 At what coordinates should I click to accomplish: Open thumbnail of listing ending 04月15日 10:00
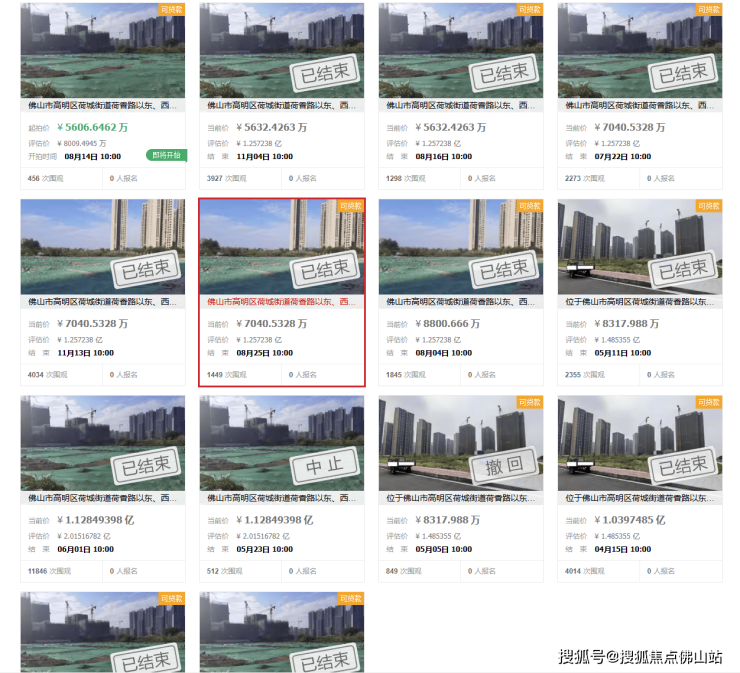point(640,443)
